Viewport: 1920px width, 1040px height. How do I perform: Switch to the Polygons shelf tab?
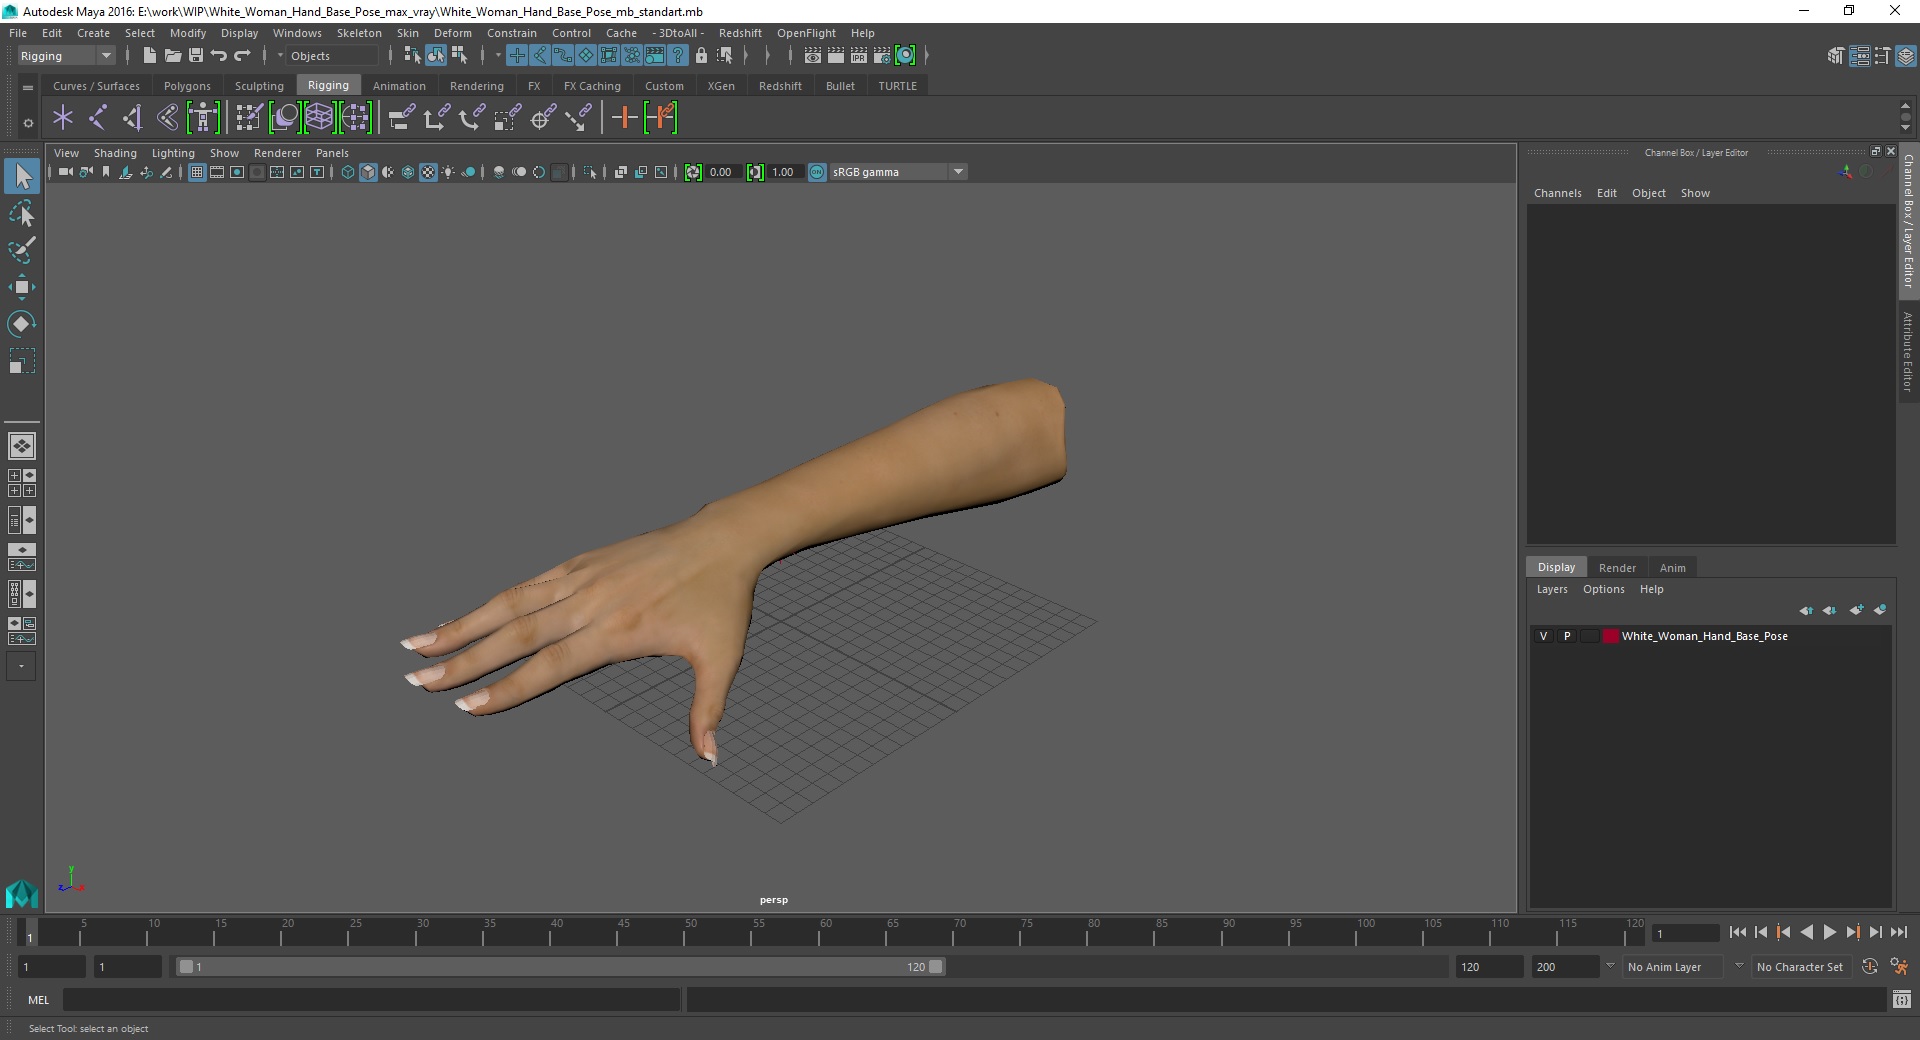pos(187,86)
